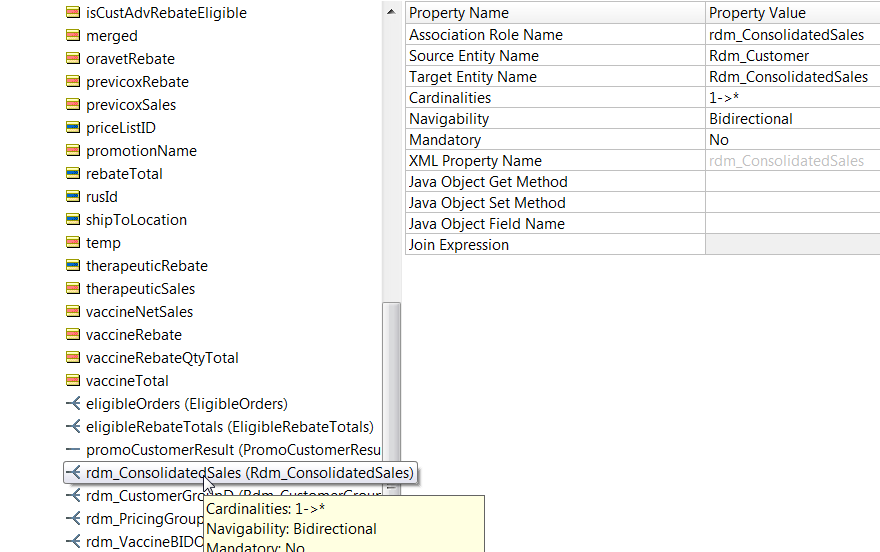Image resolution: width=880 pixels, height=552 pixels.
Task: Select the vaccineRebateQtyTotal attribute
Action: [162, 358]
